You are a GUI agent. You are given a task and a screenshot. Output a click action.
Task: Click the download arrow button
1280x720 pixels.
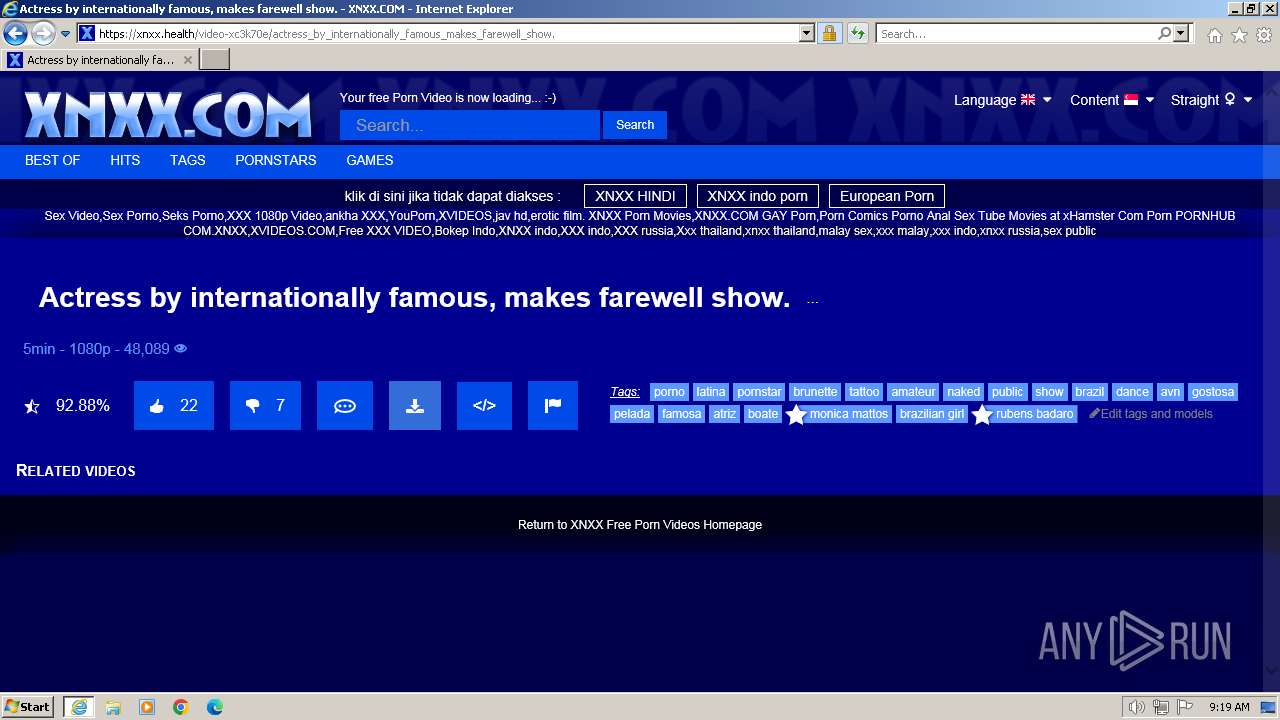click(415, 406)
